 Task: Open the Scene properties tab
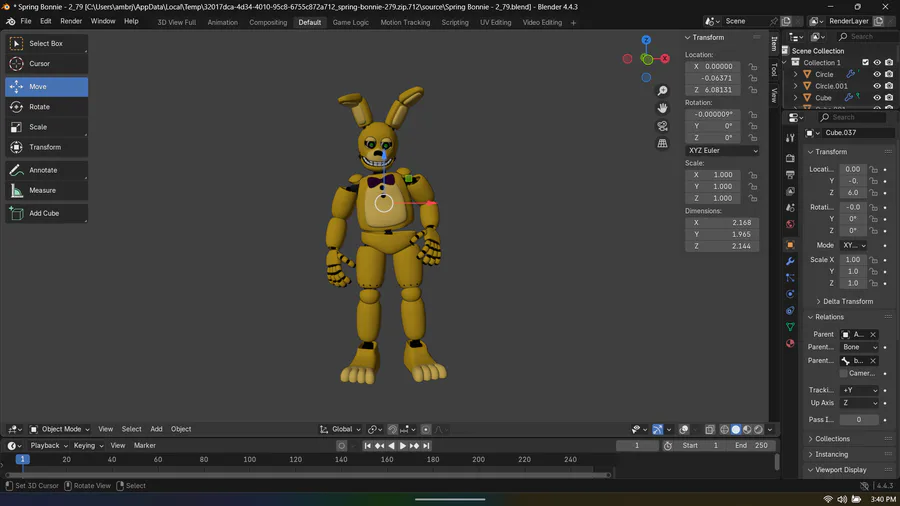coord(790,208)
